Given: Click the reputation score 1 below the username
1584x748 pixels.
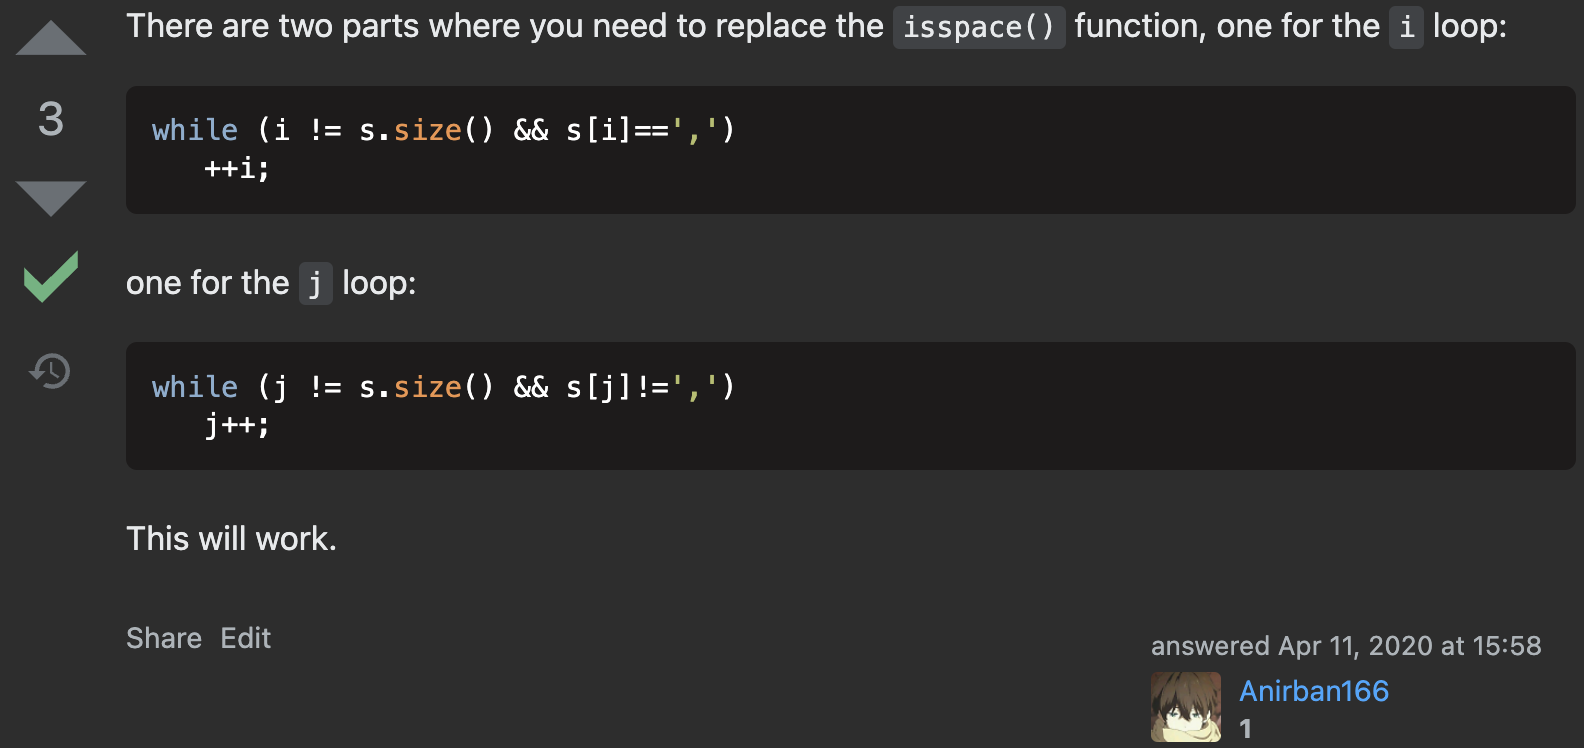Looking at the screenshot, I should [1246, 729].
